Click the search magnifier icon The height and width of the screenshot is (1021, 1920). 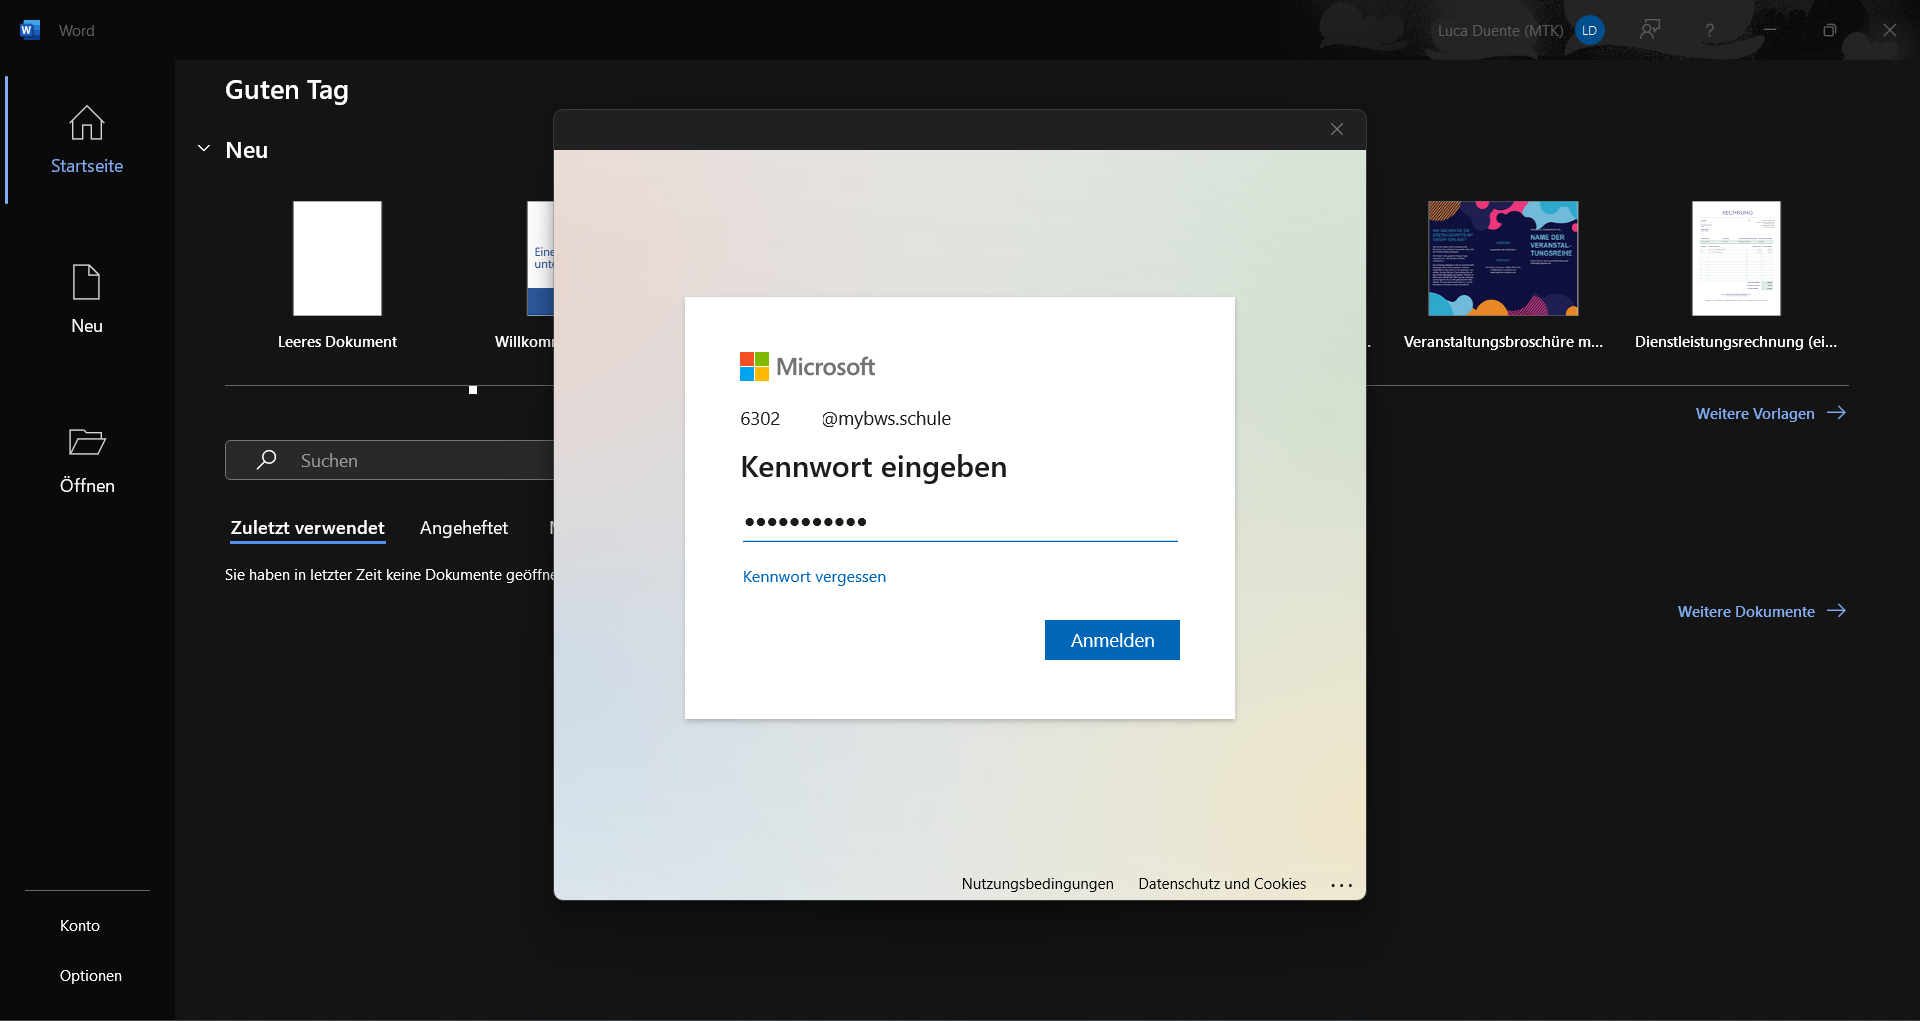pos(266,460)
